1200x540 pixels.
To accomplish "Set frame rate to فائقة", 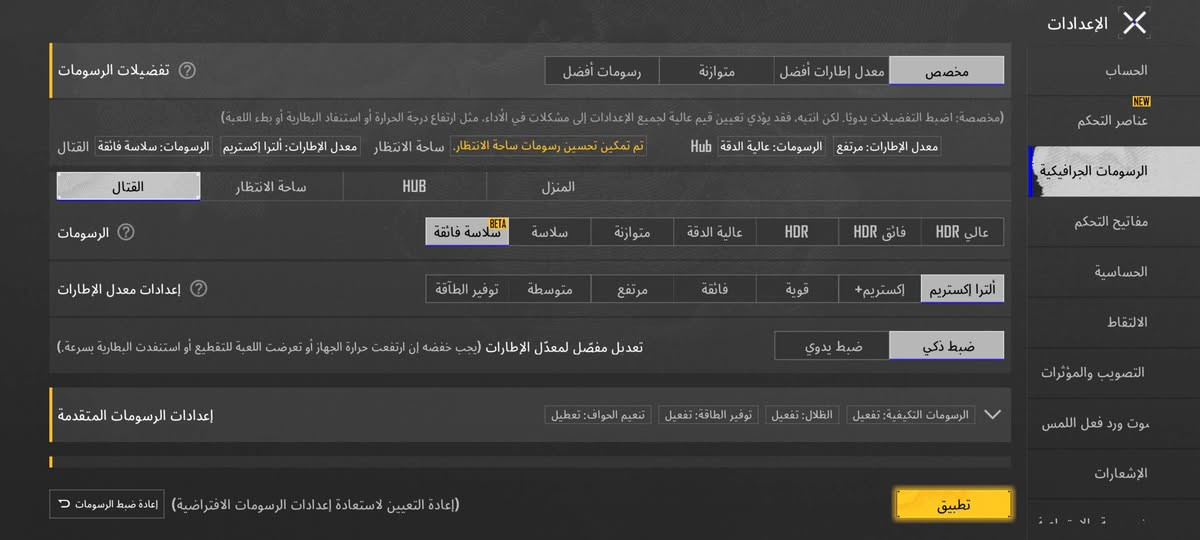I will (714, 289).
